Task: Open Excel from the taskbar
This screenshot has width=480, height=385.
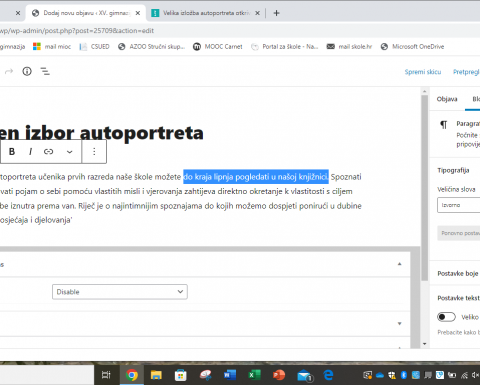Action: [254, 375]
